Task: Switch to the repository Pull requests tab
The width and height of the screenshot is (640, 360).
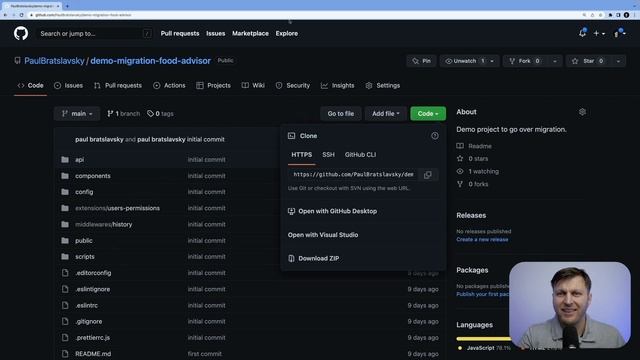Action: 118,85
